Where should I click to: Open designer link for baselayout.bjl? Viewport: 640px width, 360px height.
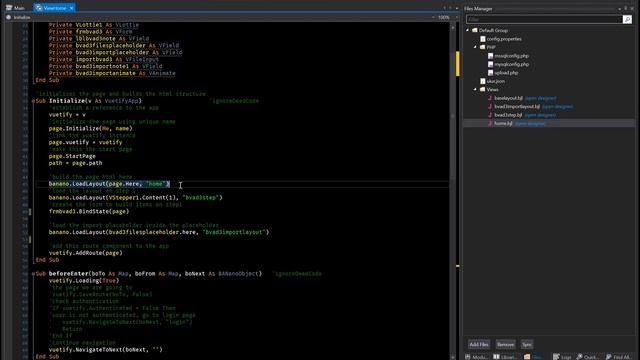[x=540, y=98]
